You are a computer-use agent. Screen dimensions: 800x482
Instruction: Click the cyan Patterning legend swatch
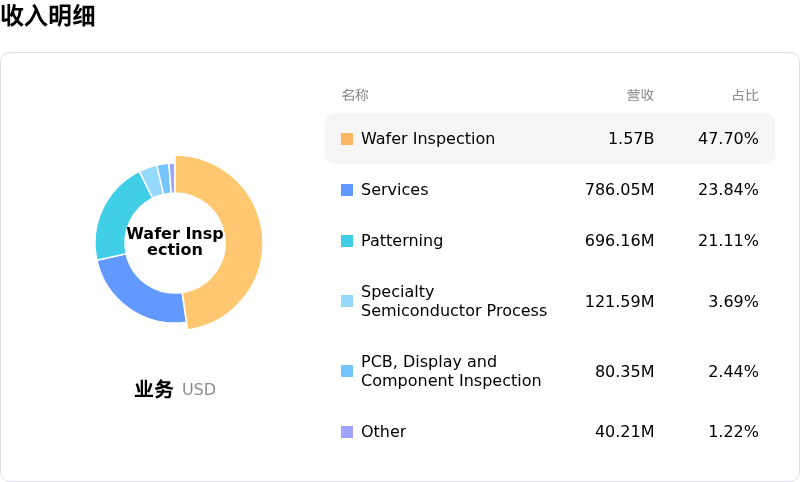(x=347, y=241)
